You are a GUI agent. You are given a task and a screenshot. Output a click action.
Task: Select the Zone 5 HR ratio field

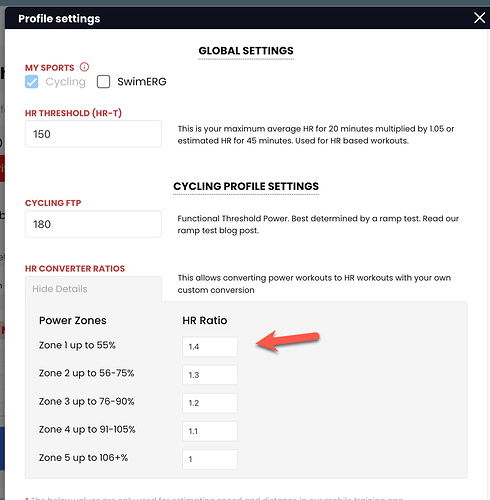[x=210, y=459]
